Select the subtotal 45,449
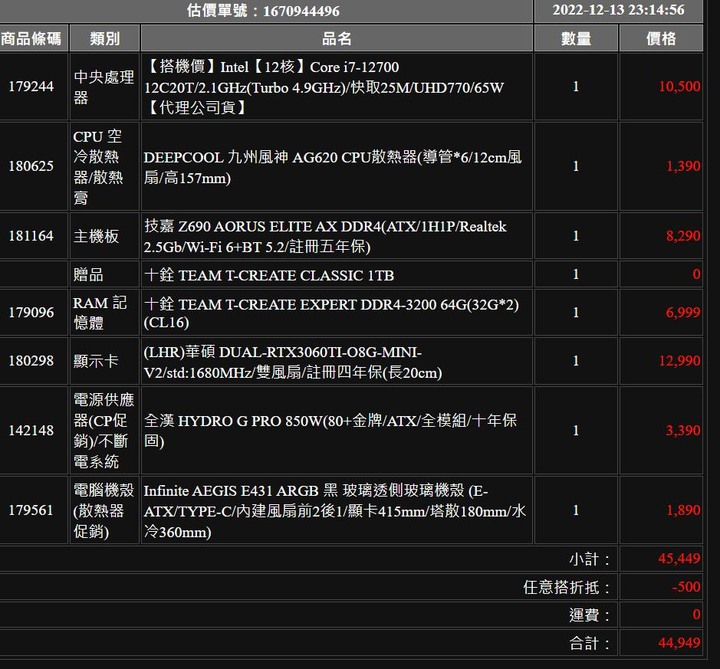This screenshot has height=669, width=720. 680,559
